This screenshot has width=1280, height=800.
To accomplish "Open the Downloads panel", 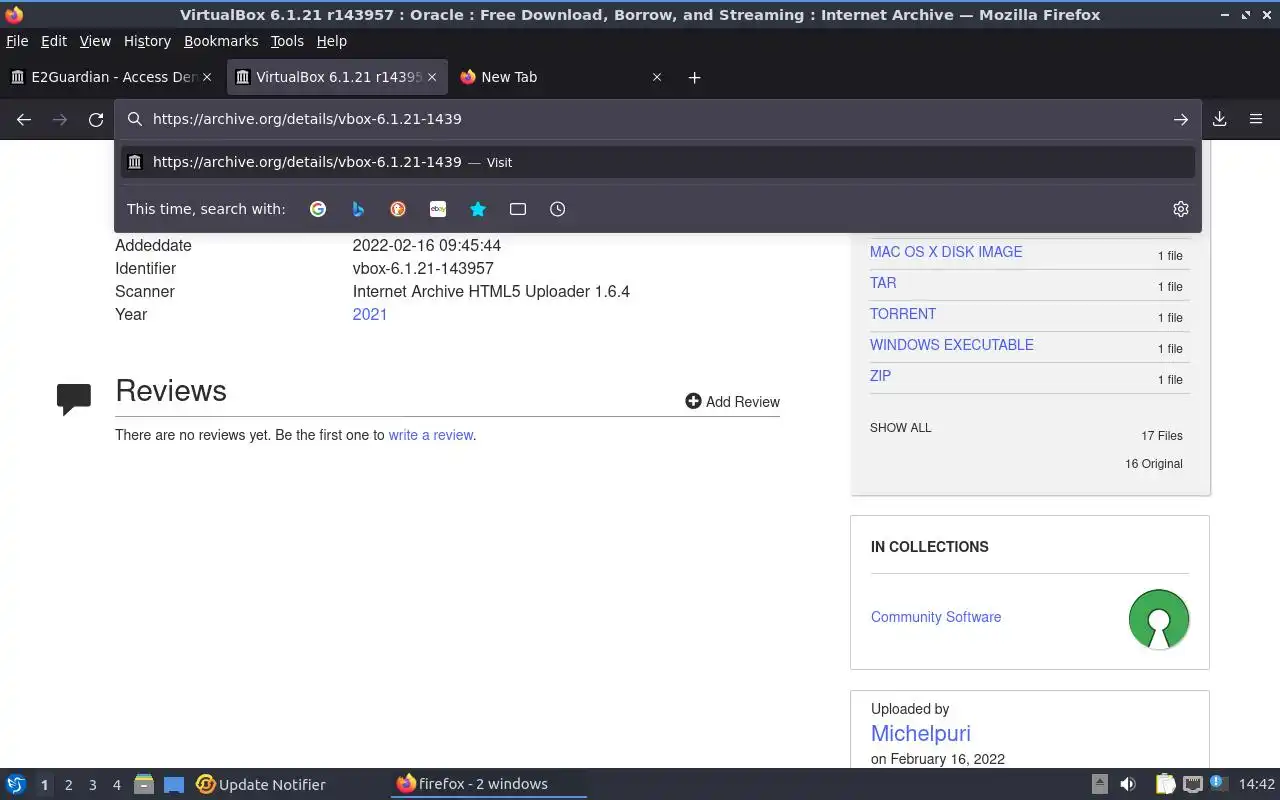I will [x=1220, y=119].
